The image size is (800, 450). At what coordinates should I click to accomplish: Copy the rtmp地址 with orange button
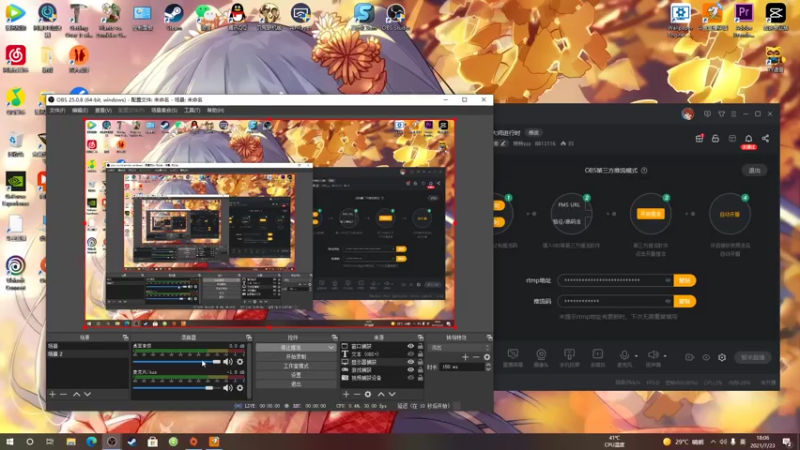coord(685,280)
